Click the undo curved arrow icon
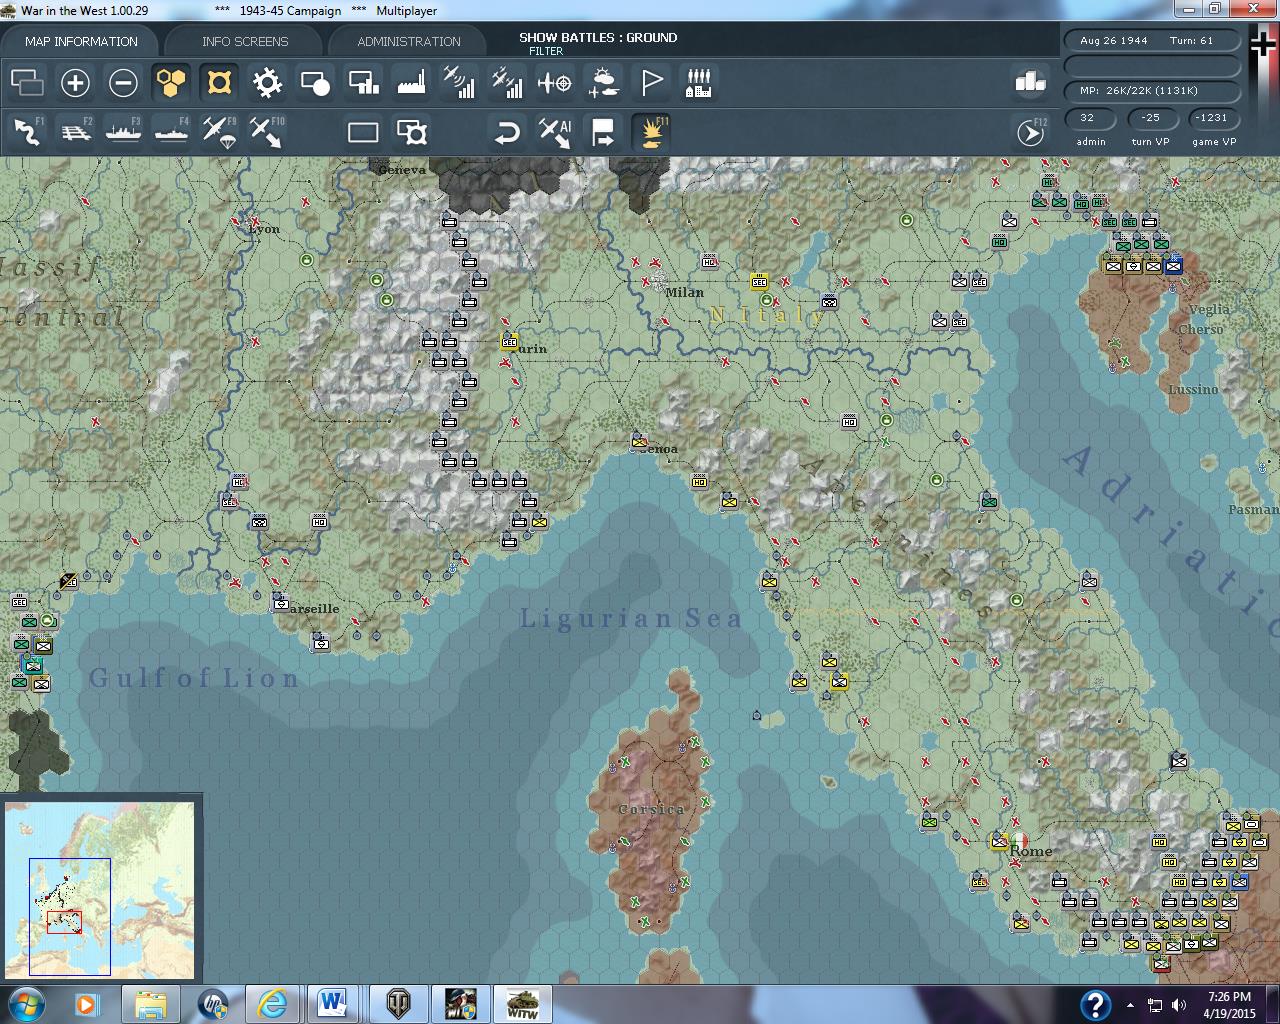The width and height of the screenshot is (1280, 1024). click(x=507, y=132)
